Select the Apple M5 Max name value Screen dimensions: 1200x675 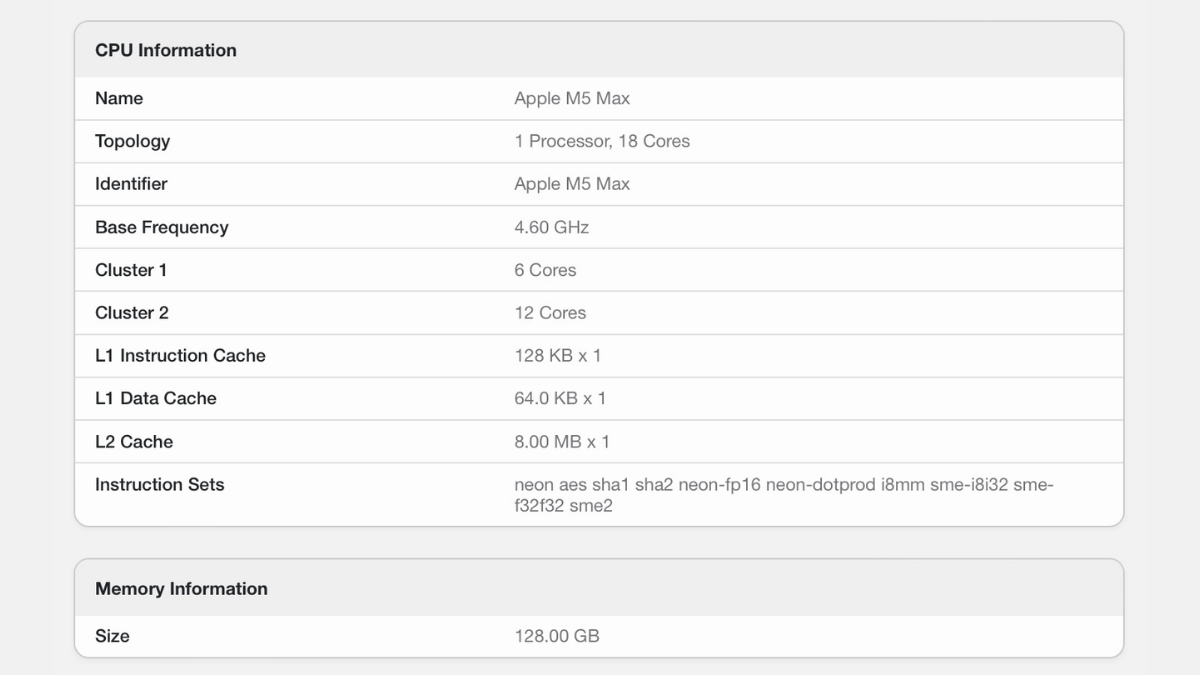(x=571, y=98)
